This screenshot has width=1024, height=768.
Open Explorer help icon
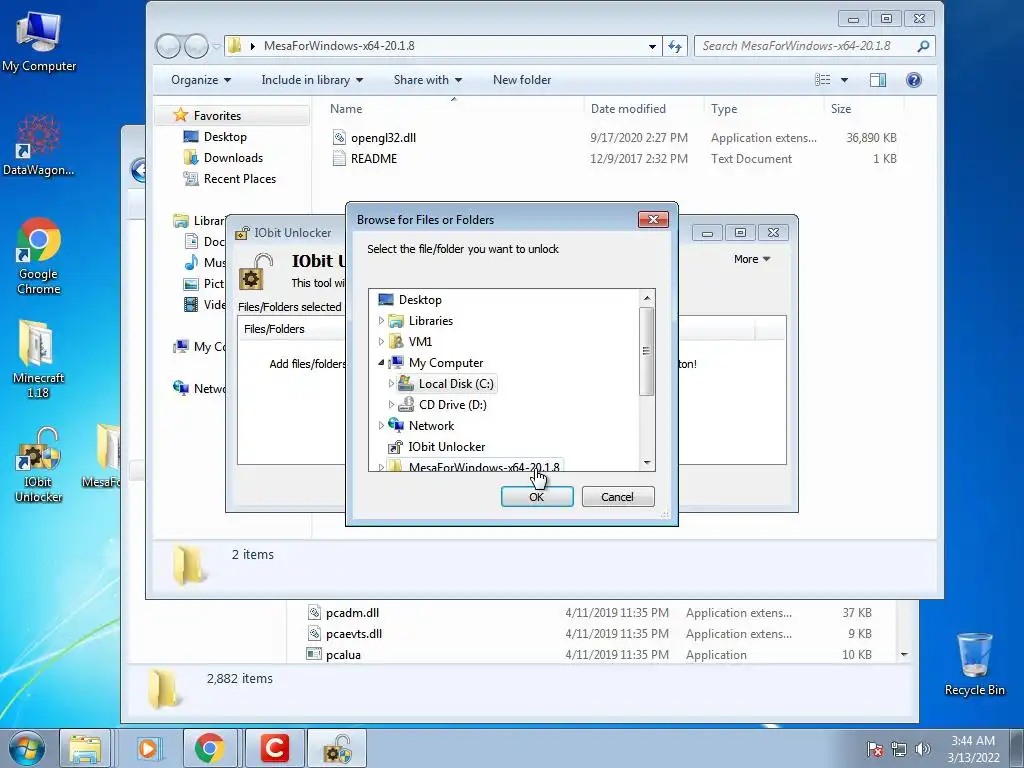click(x=914, y=80)
